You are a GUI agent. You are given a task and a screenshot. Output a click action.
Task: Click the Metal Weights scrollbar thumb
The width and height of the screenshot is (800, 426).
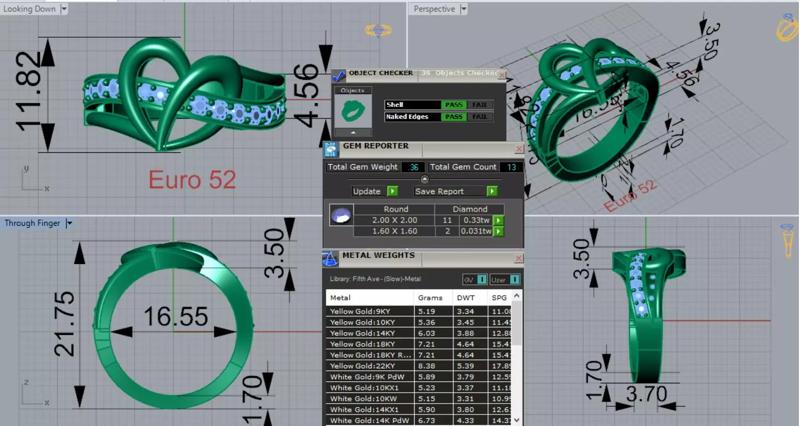coord(516,322)
